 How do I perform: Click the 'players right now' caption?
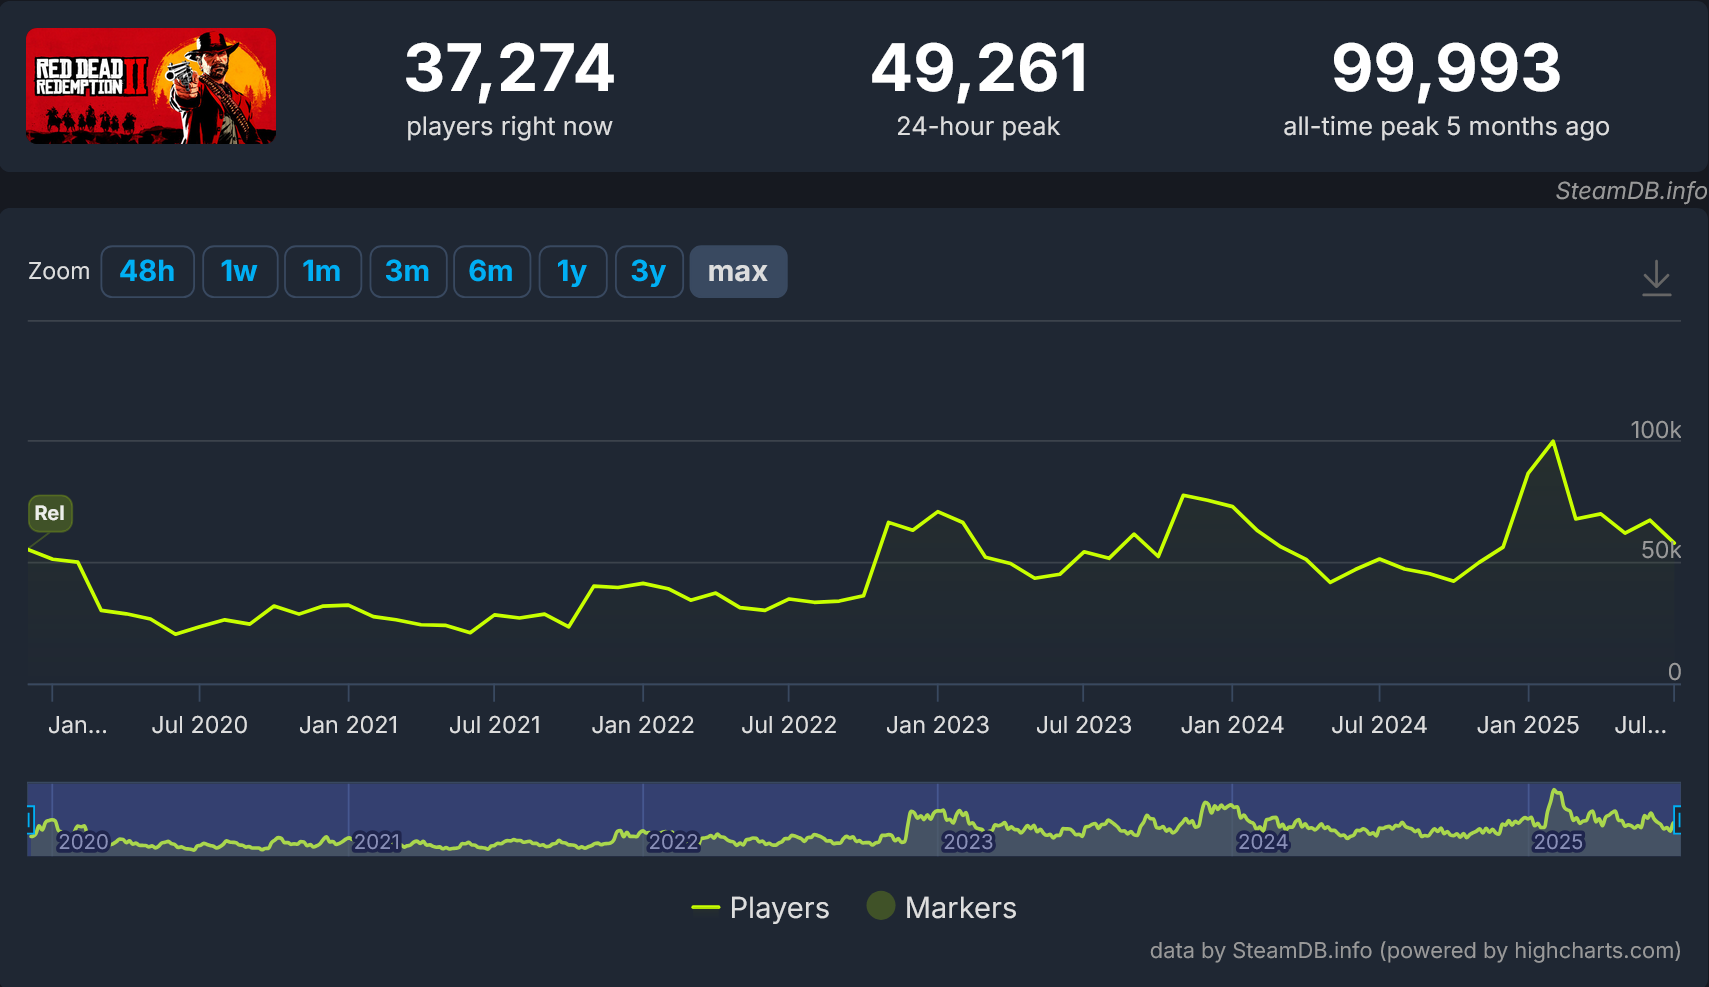pos(509,126)
